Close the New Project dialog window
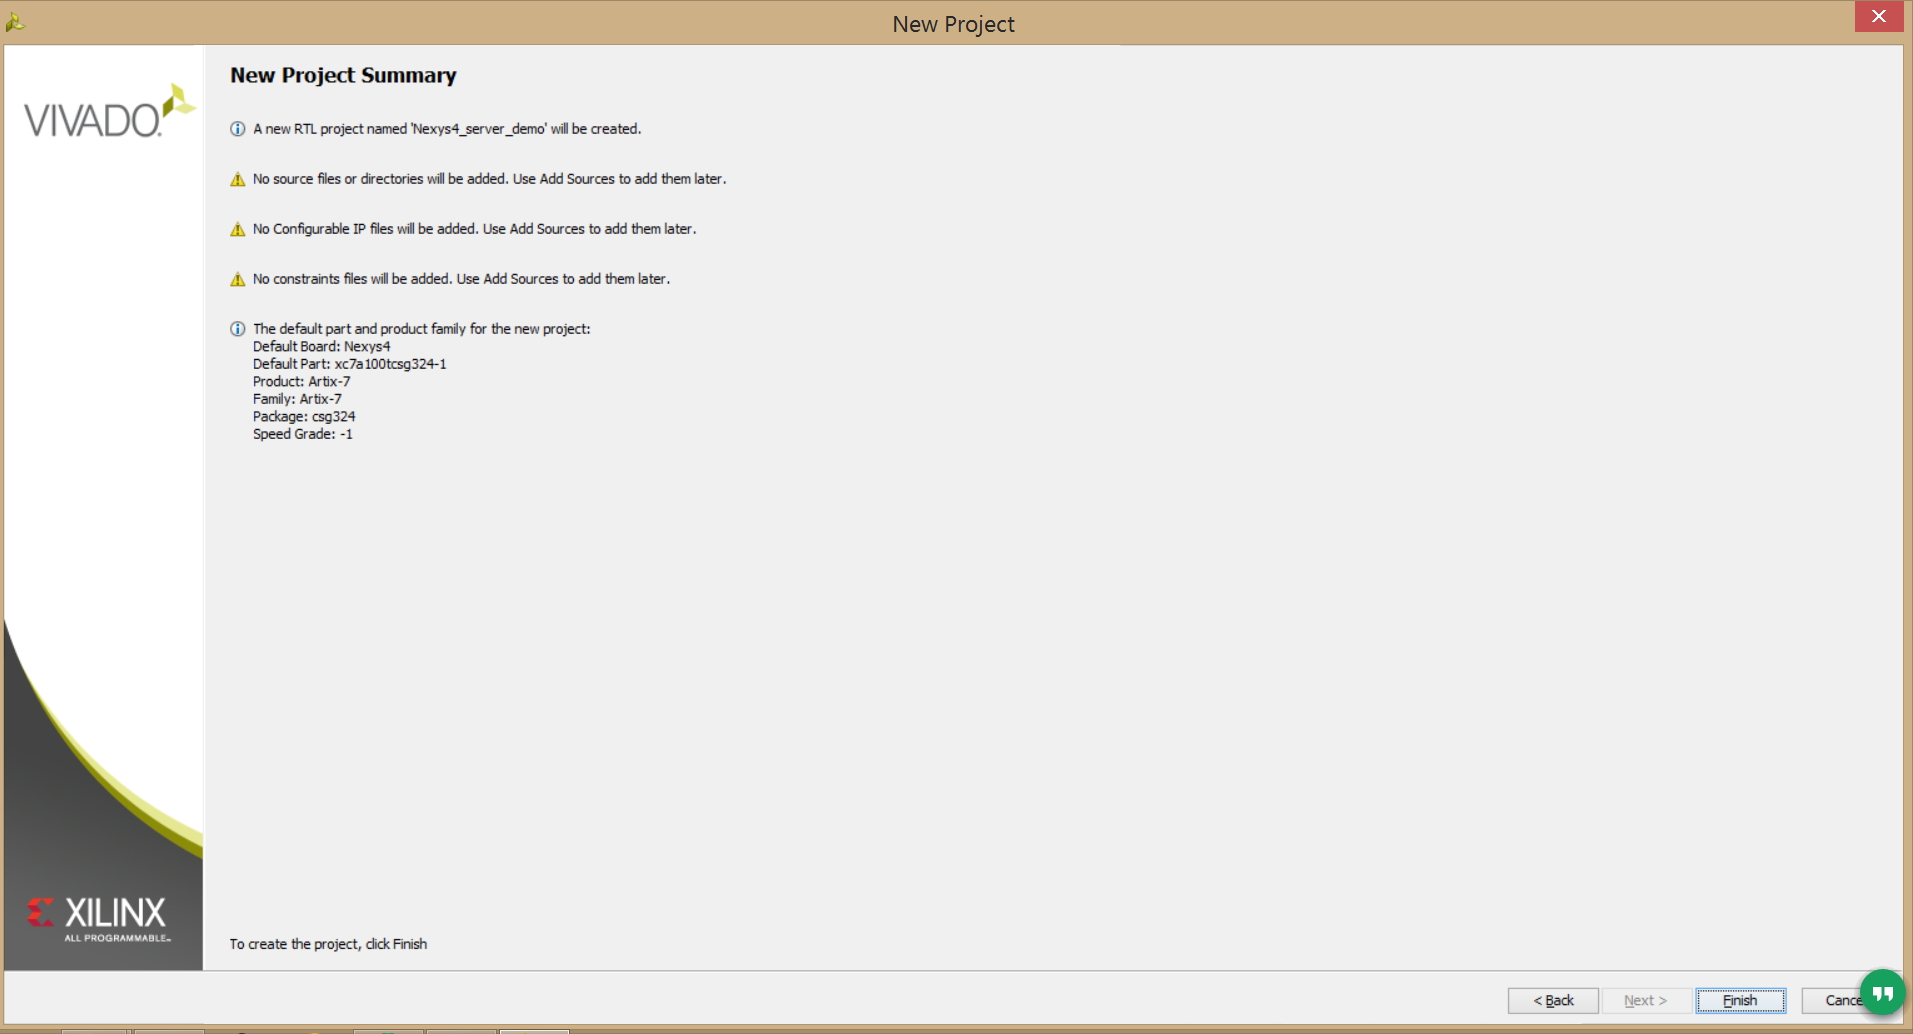Image resolution: width=1913 pixels, height=1034 pixels. click(x=1878, y=16)
